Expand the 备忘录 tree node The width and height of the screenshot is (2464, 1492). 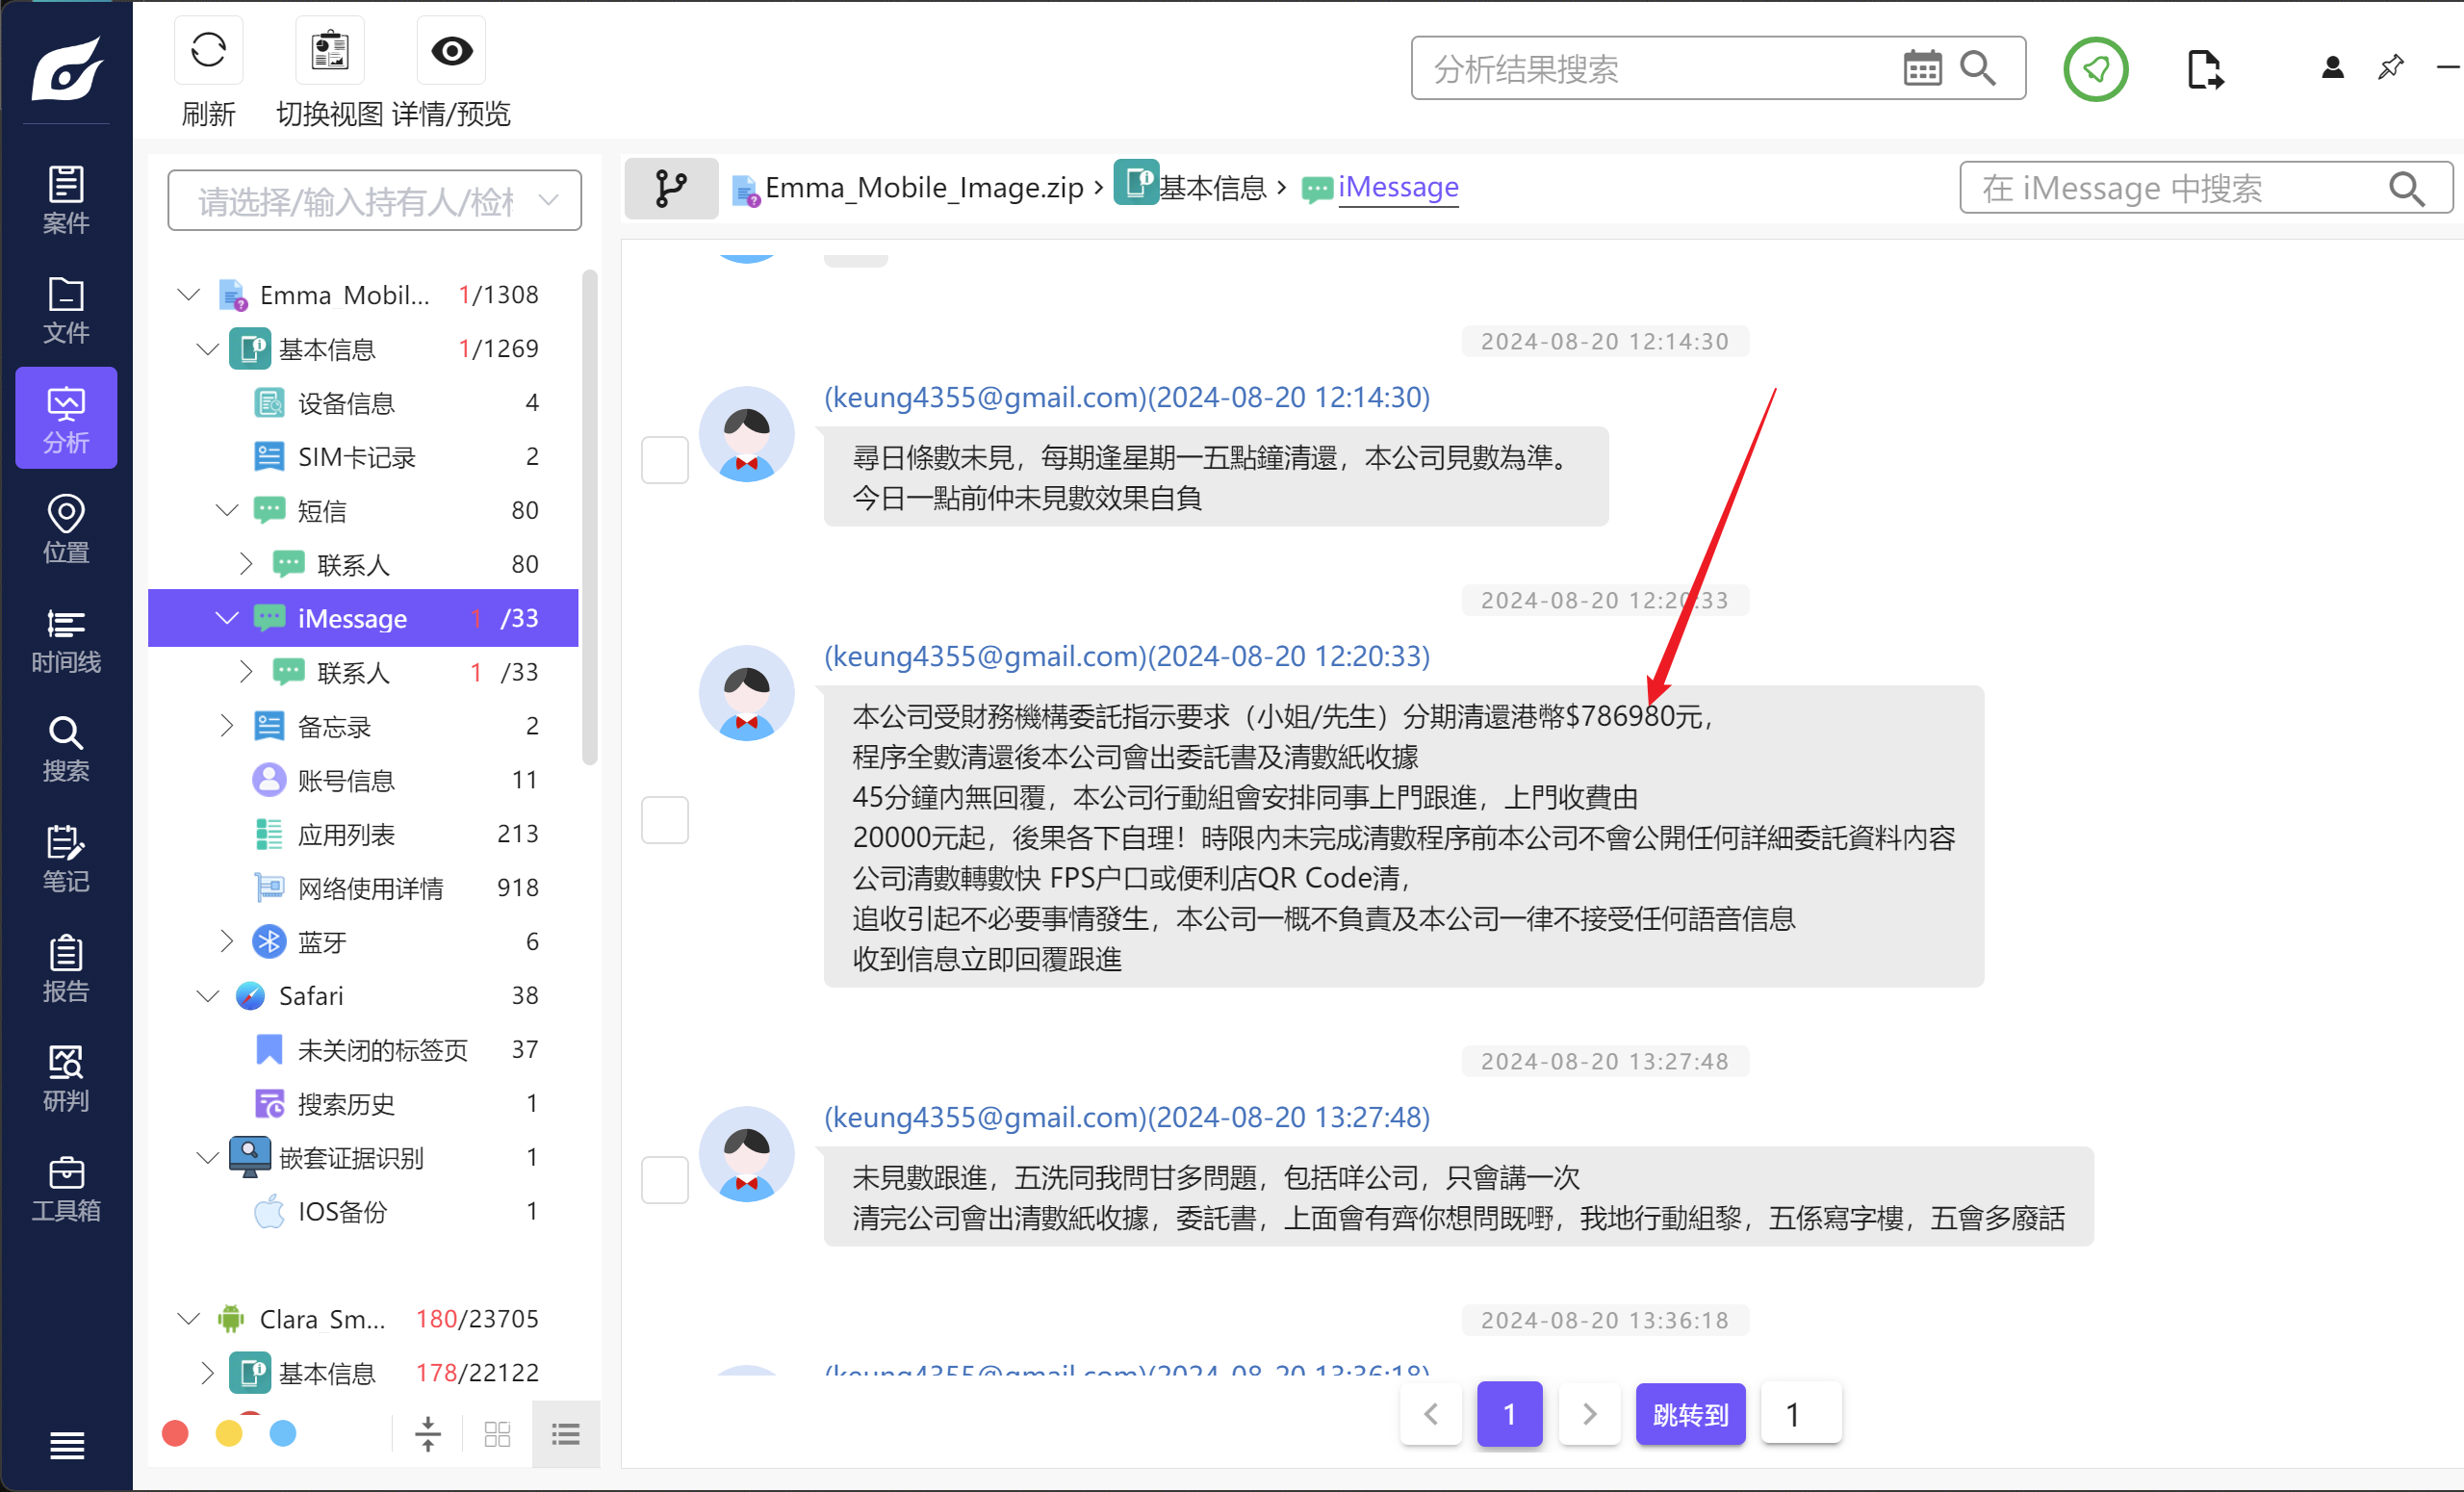pyautogui.click(x=226, y=725)
